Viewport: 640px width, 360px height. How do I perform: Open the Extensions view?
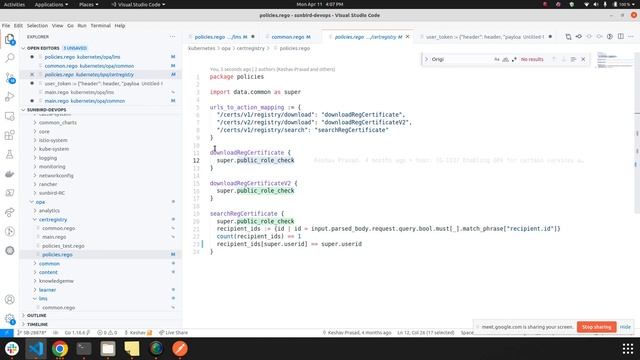click(10, 135)
